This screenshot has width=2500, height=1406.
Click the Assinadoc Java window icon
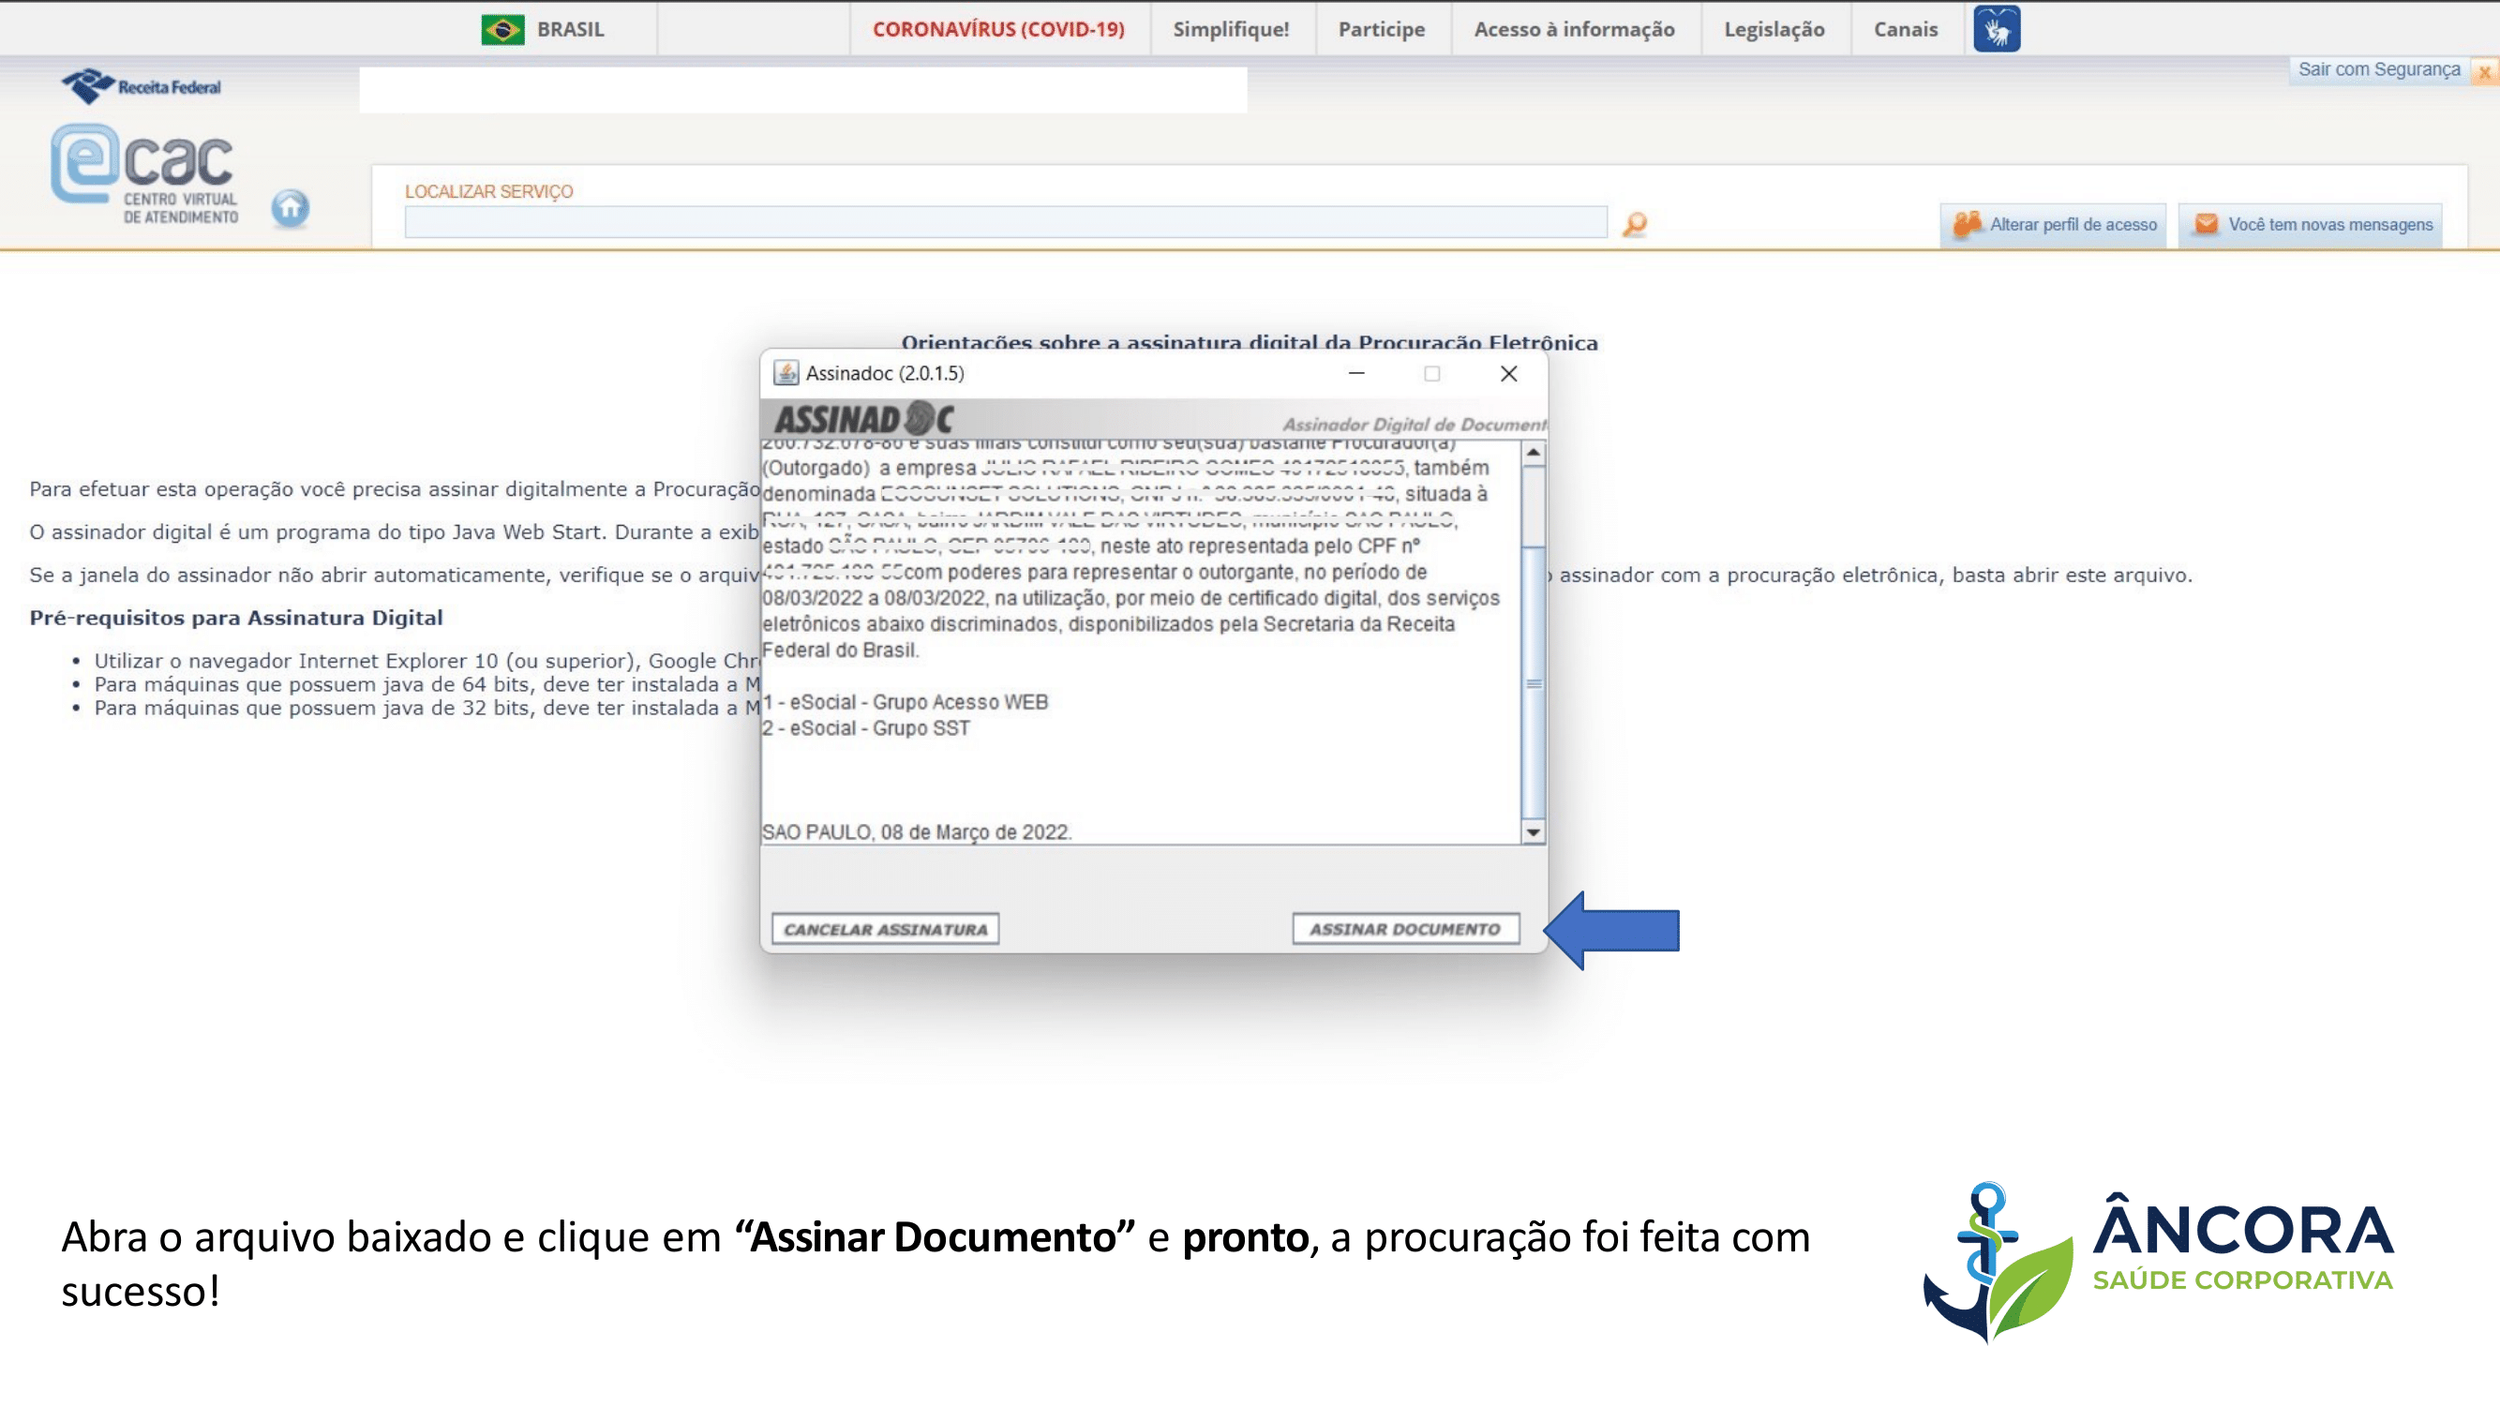[786, 373]
